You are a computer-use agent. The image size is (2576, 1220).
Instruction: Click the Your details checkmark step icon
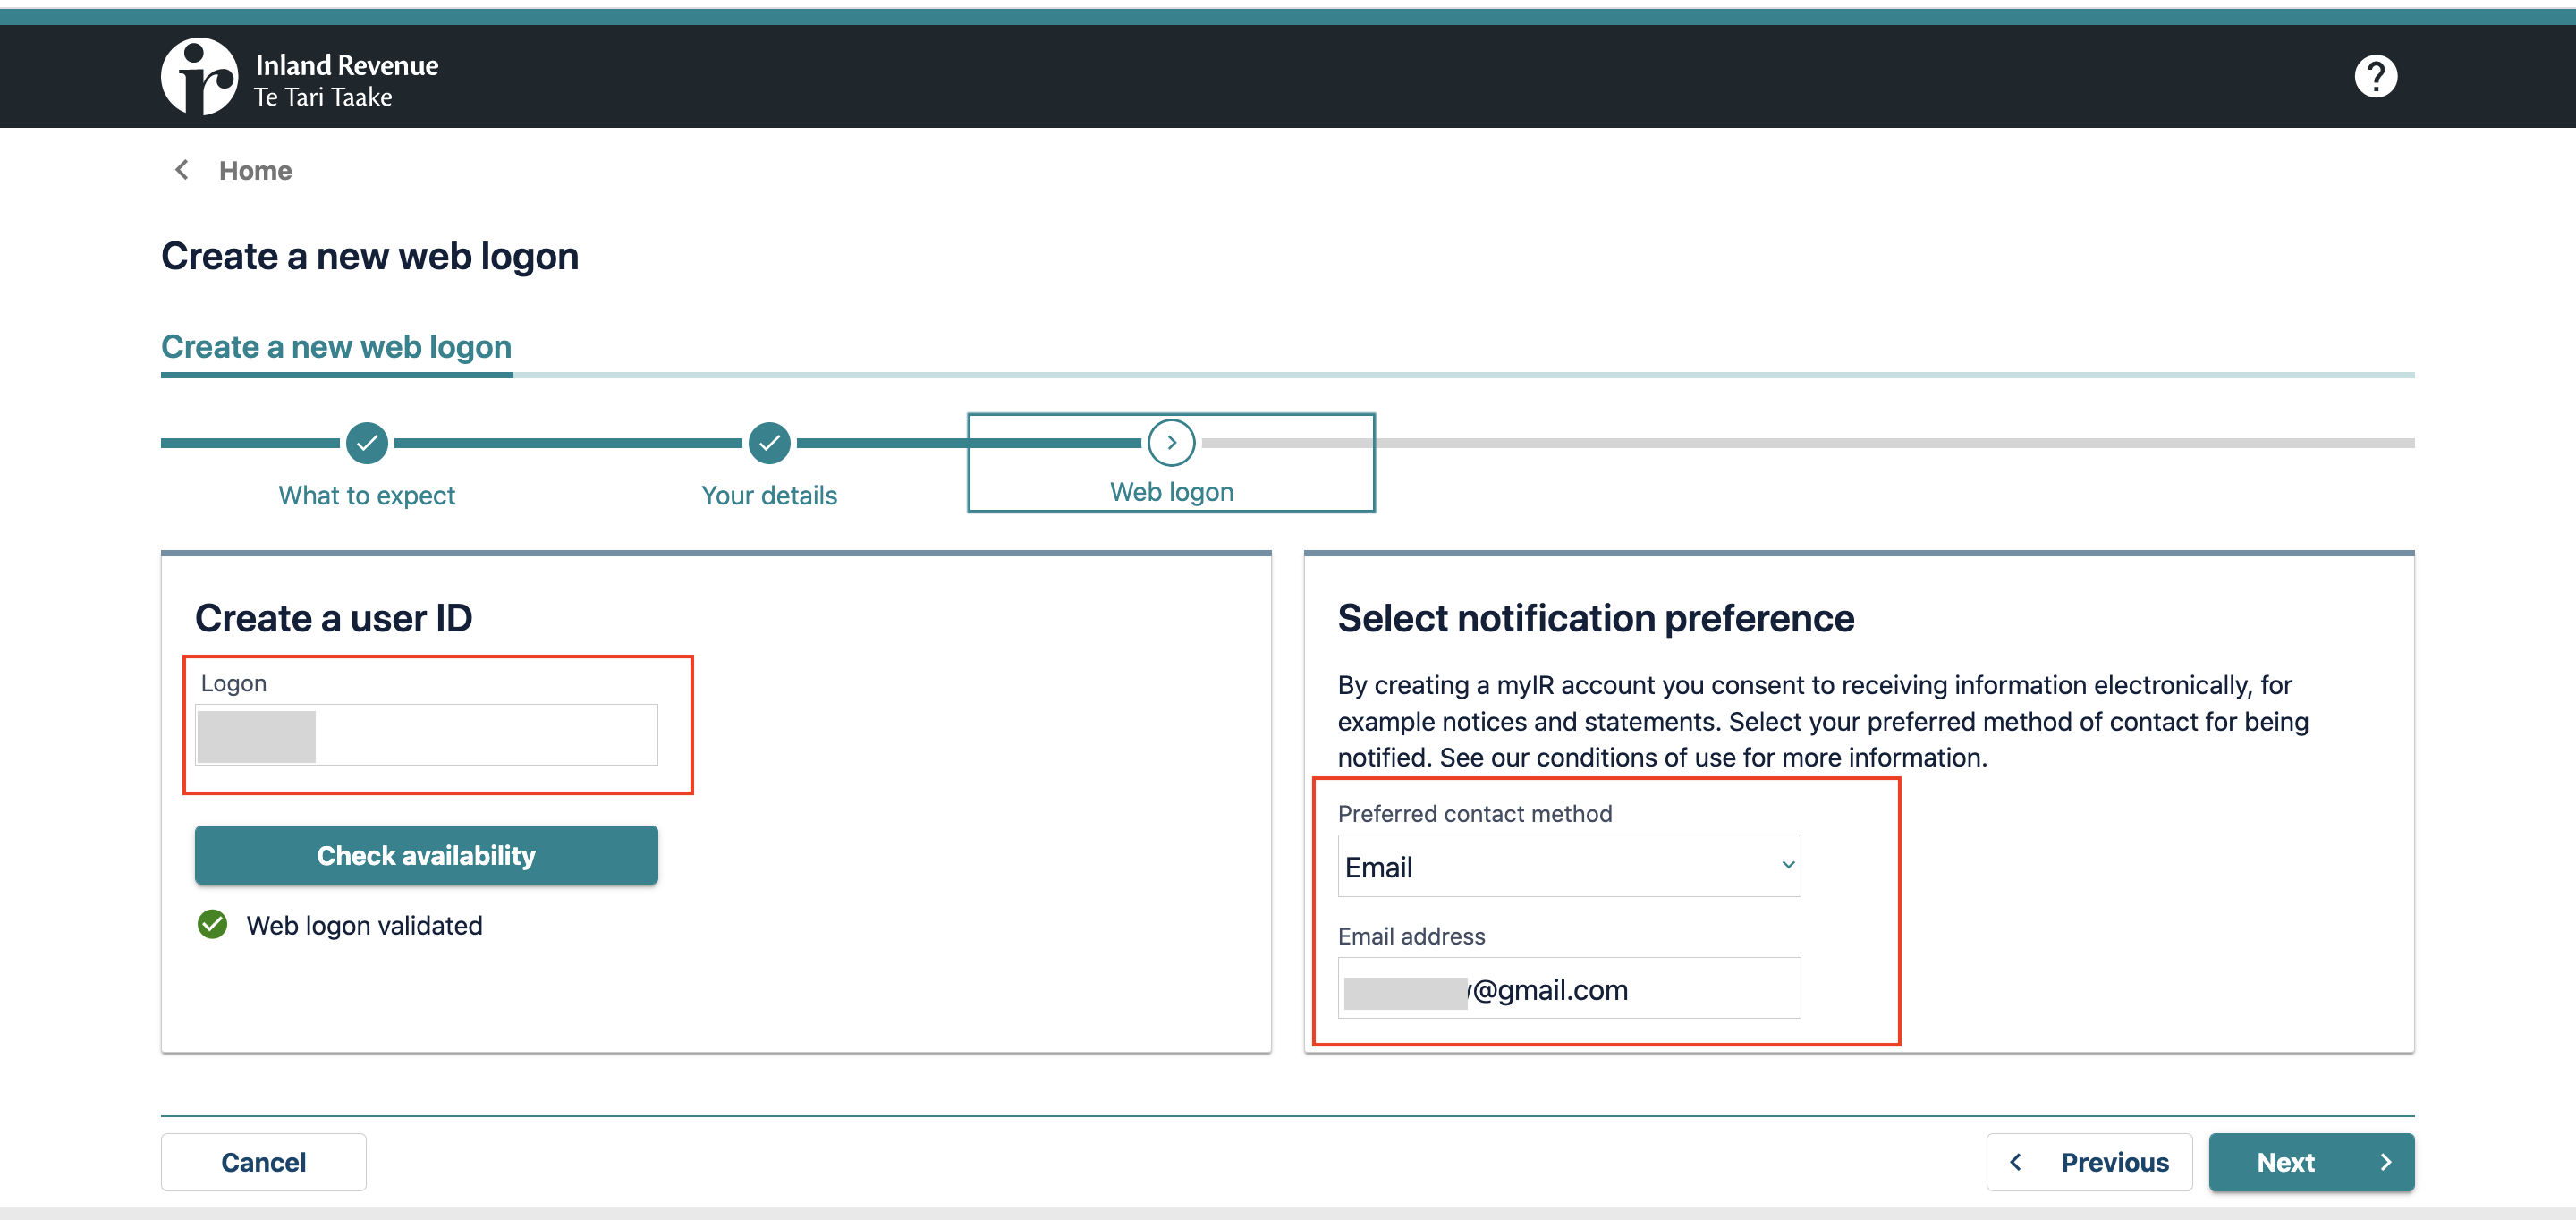pyautogui.click(x=769, y=443)
